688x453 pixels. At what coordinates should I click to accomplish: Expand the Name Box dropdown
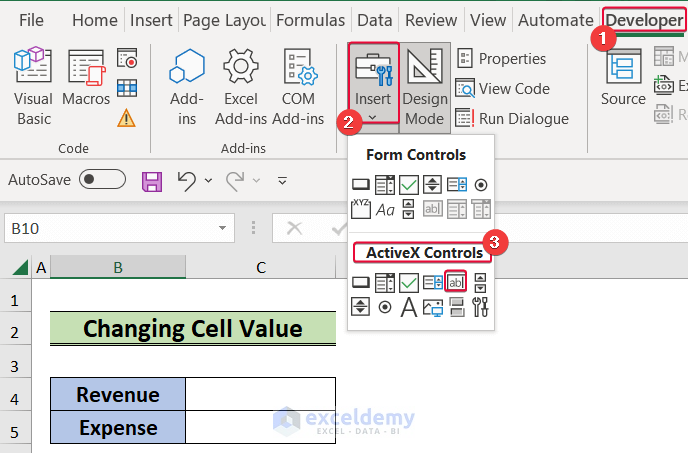click(x=222, y=228)
